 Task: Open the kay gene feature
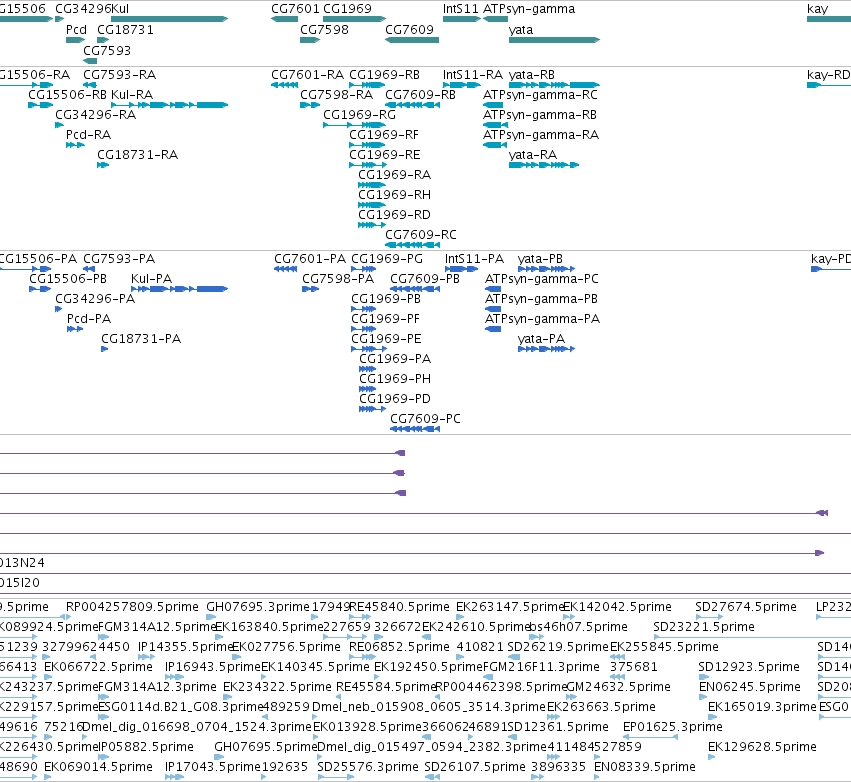[829, 19]
